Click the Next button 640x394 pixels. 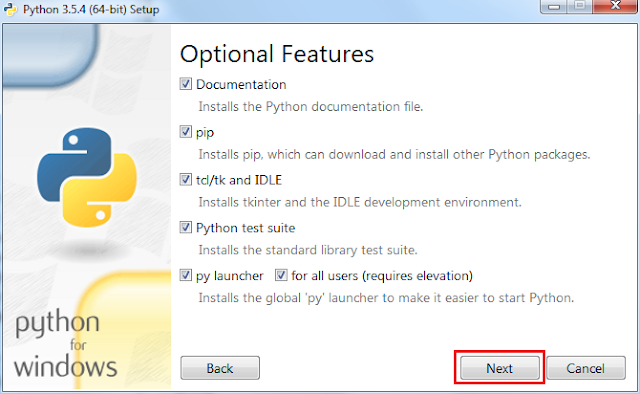500,368
